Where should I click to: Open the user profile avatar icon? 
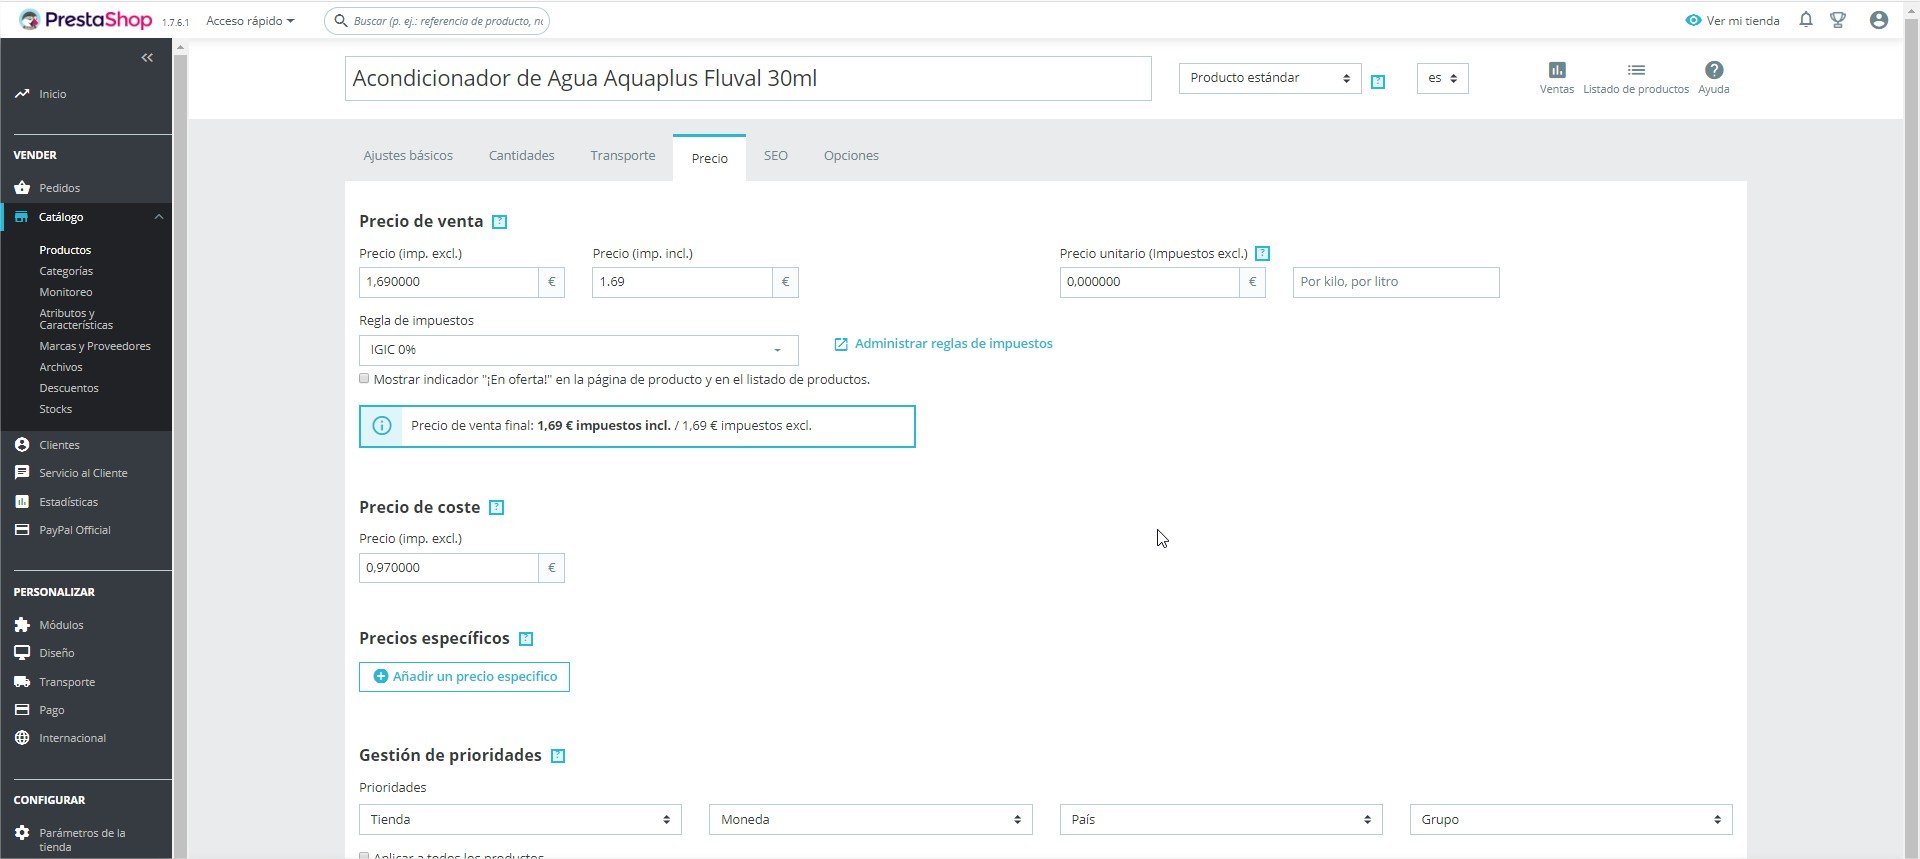pos(1879,20)
